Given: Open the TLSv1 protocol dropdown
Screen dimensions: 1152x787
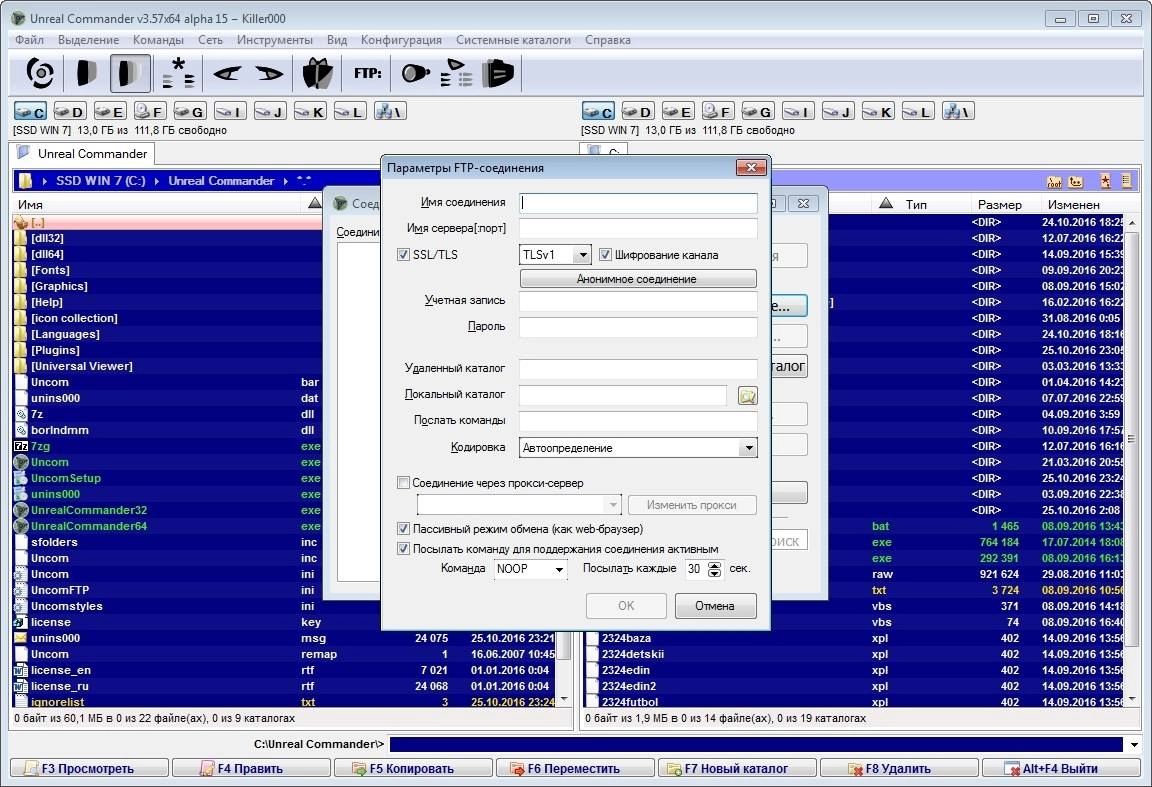Looking at the screenshot, I should coord(582,255).
